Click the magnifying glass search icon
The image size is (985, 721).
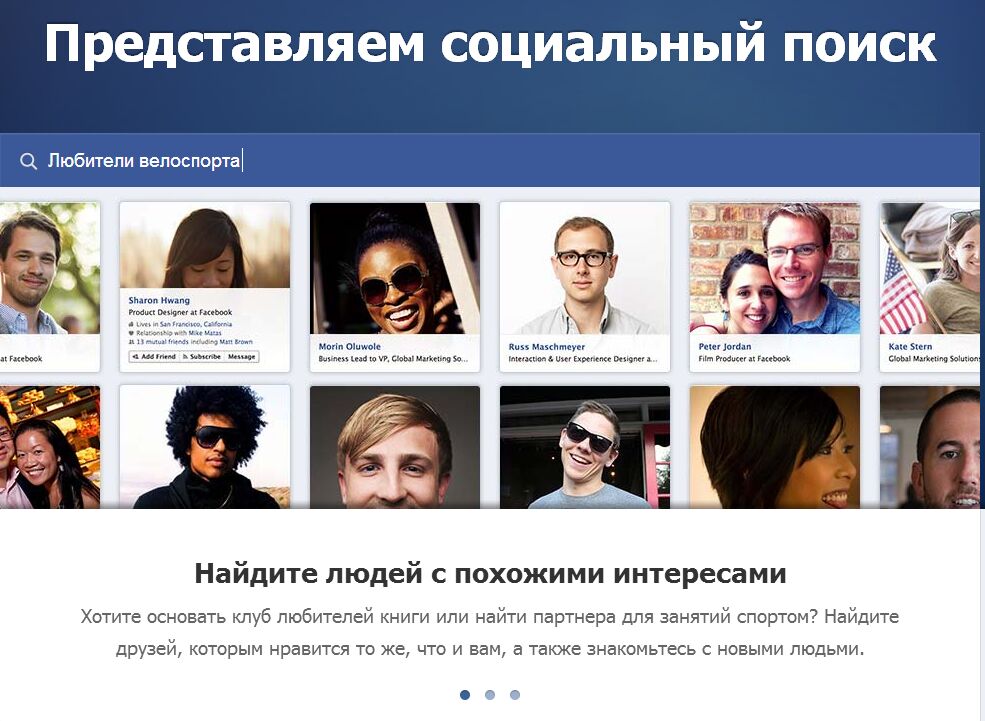click(28, 161)
